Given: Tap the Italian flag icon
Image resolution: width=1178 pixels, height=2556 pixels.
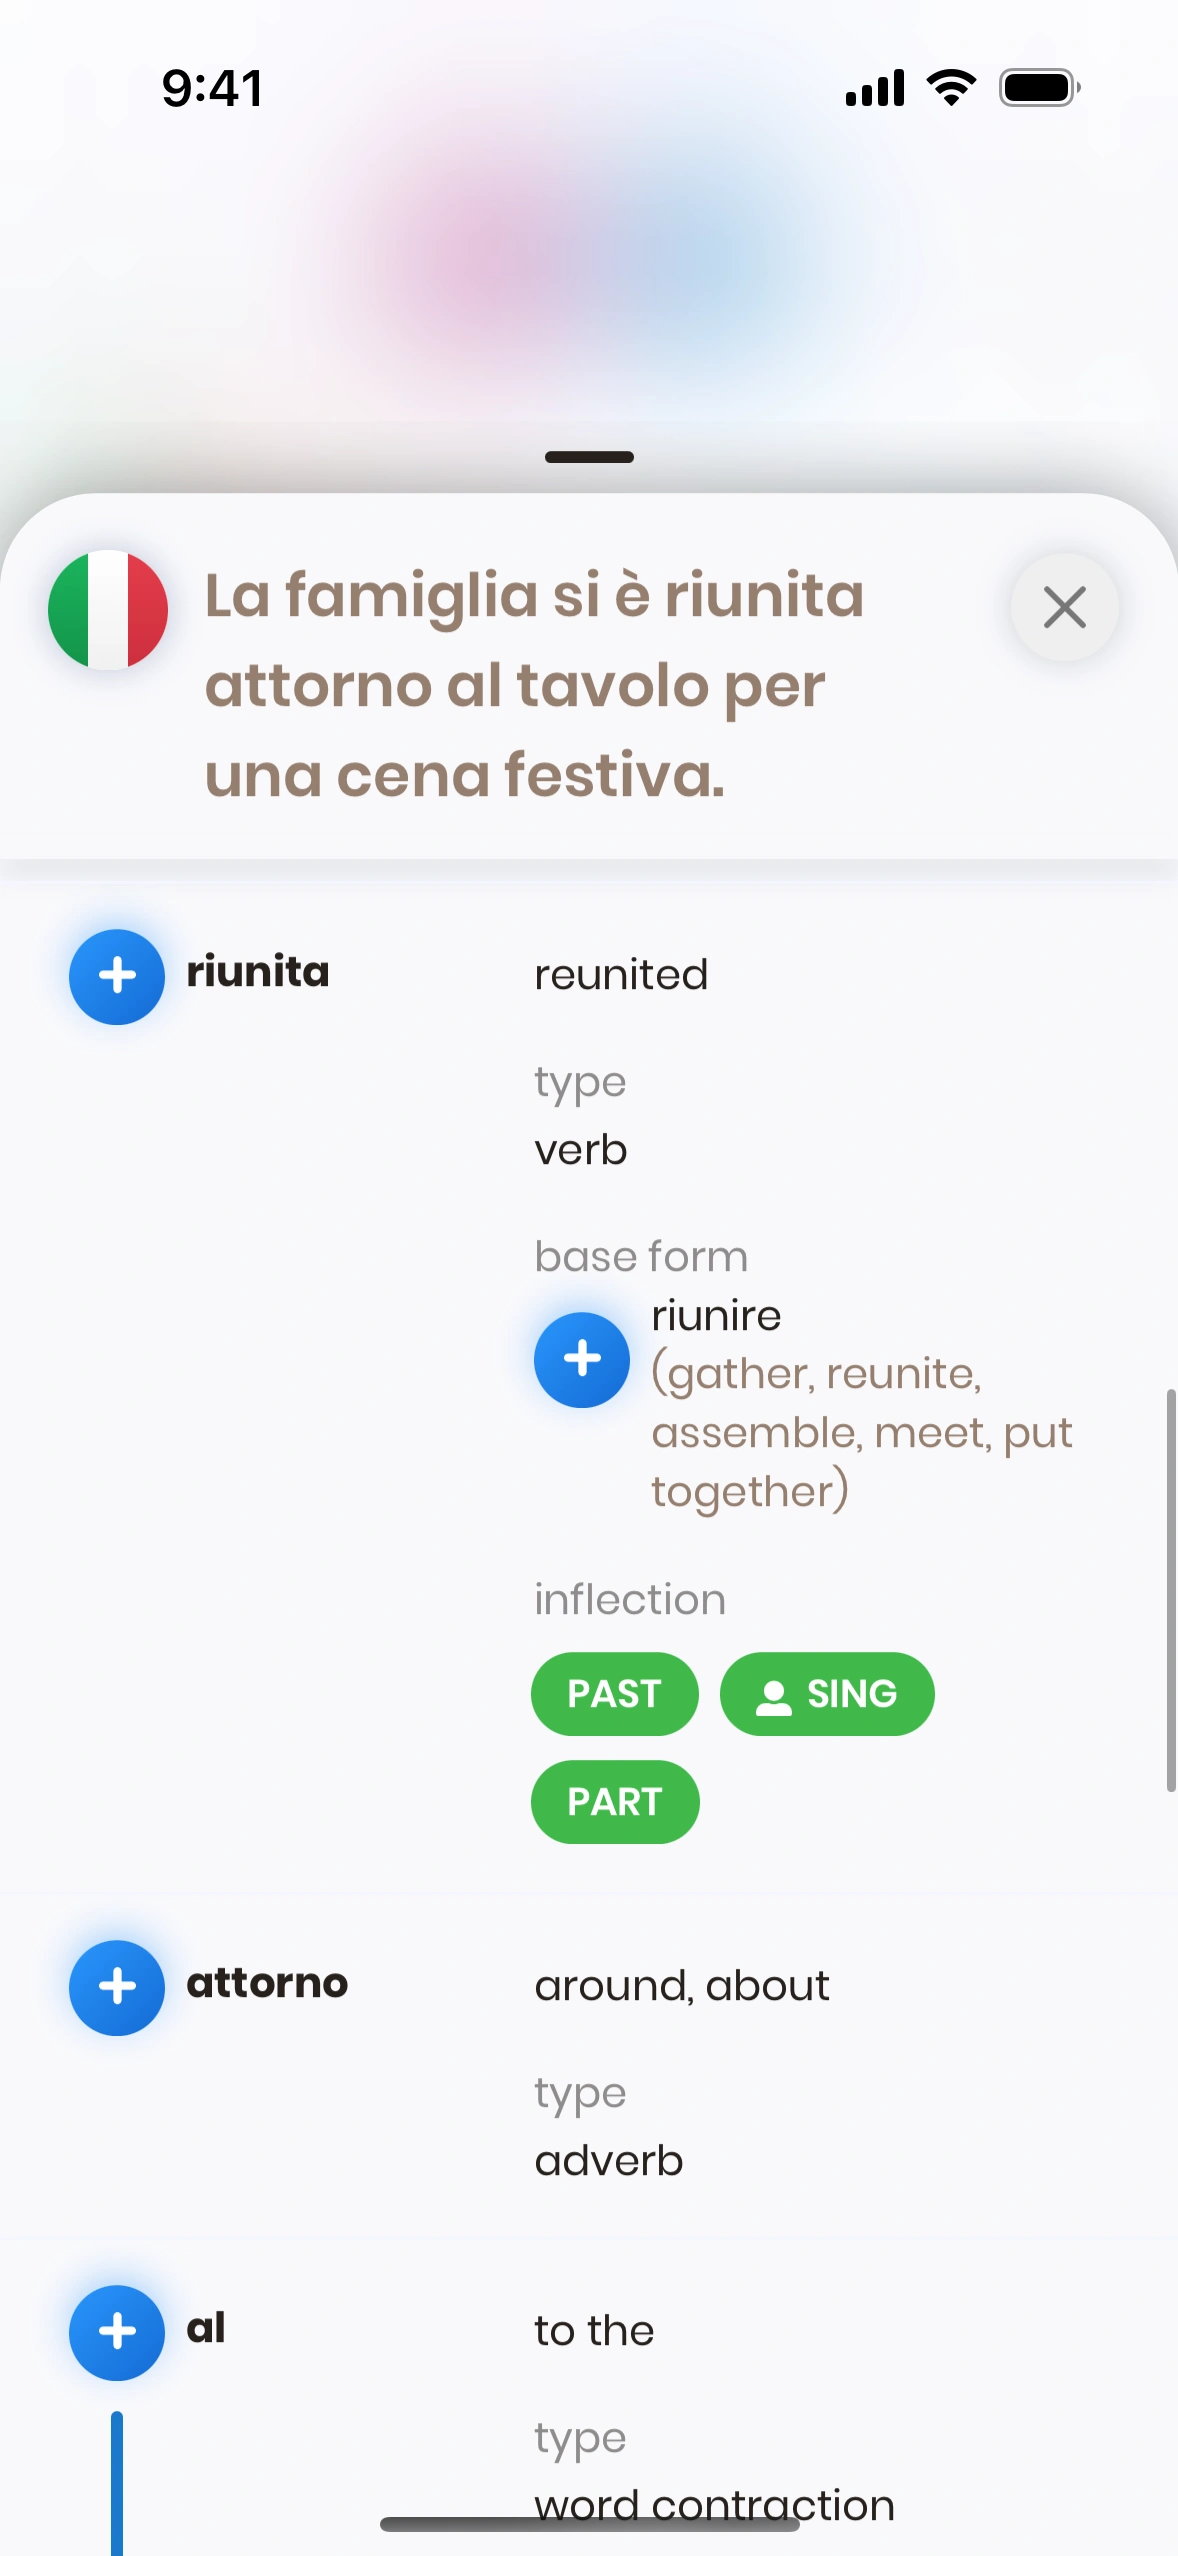Looking at the screenshot, I should click(x=108, y=609).
